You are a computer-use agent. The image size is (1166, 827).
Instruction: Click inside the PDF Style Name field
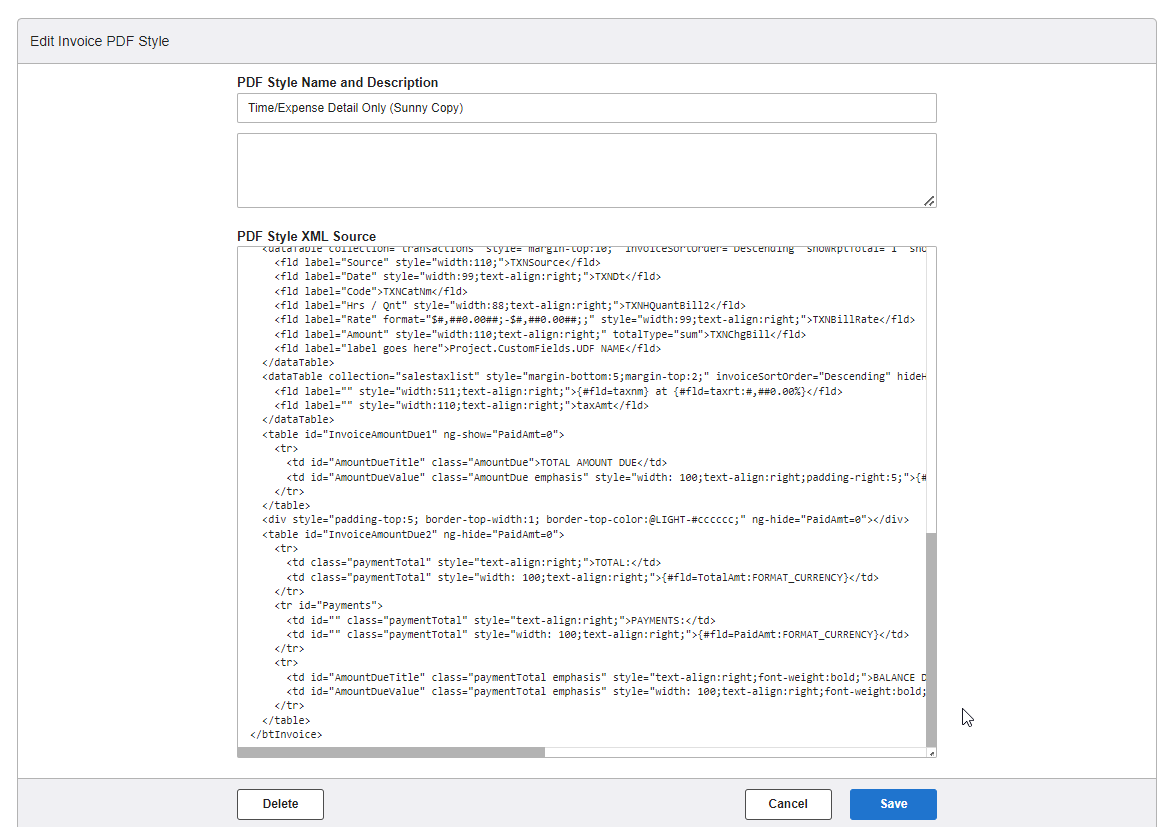click(586, 108)
